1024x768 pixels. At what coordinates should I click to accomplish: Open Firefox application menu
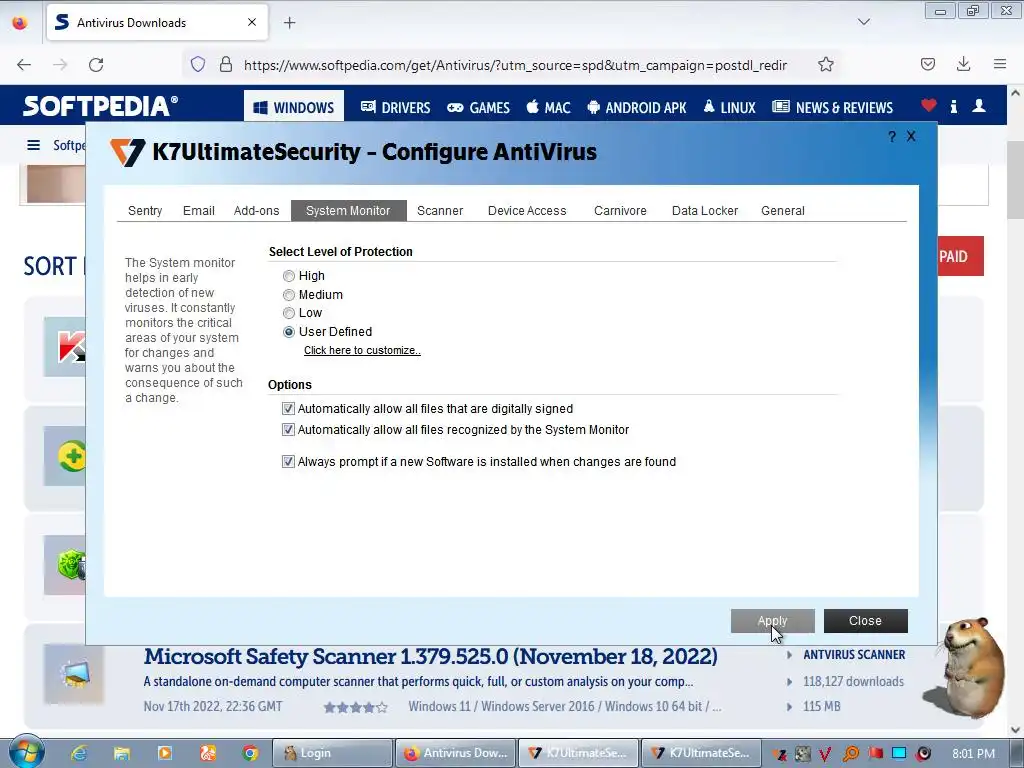click(x=1000, y=64)
